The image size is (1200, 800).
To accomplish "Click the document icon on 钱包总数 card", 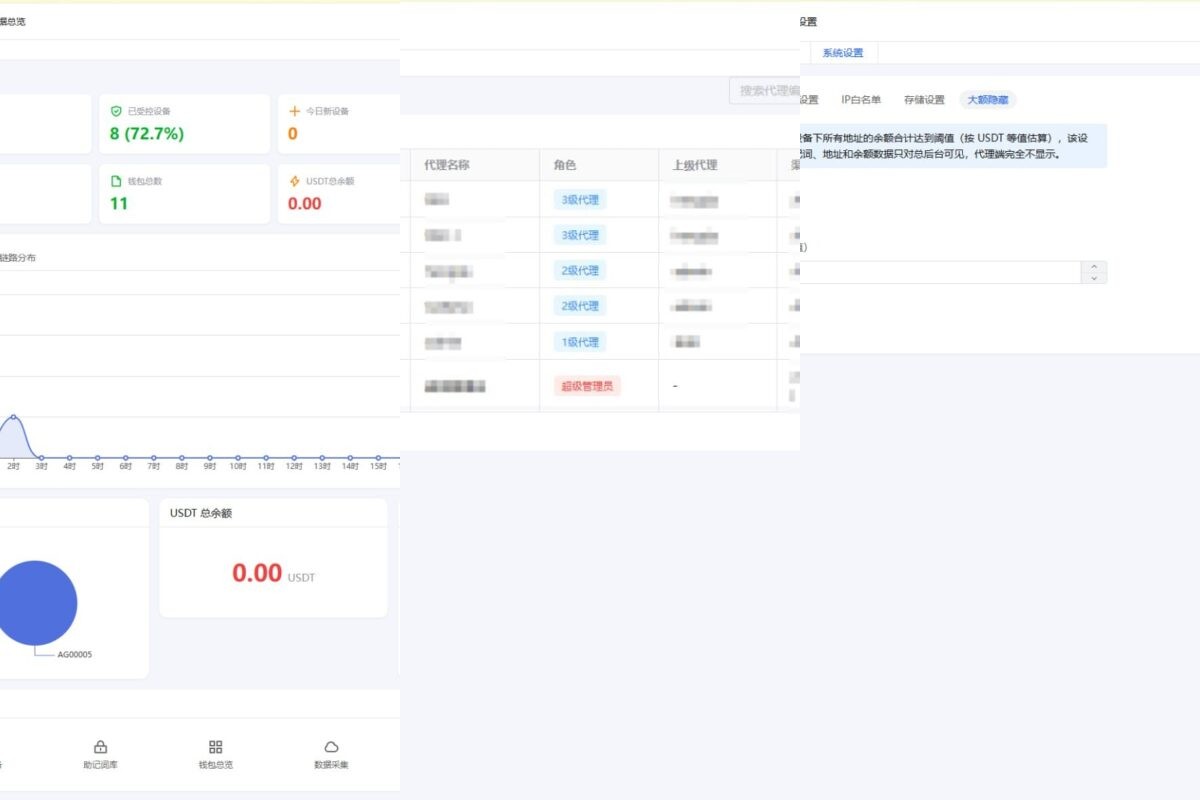I will (x=117, y=181).
